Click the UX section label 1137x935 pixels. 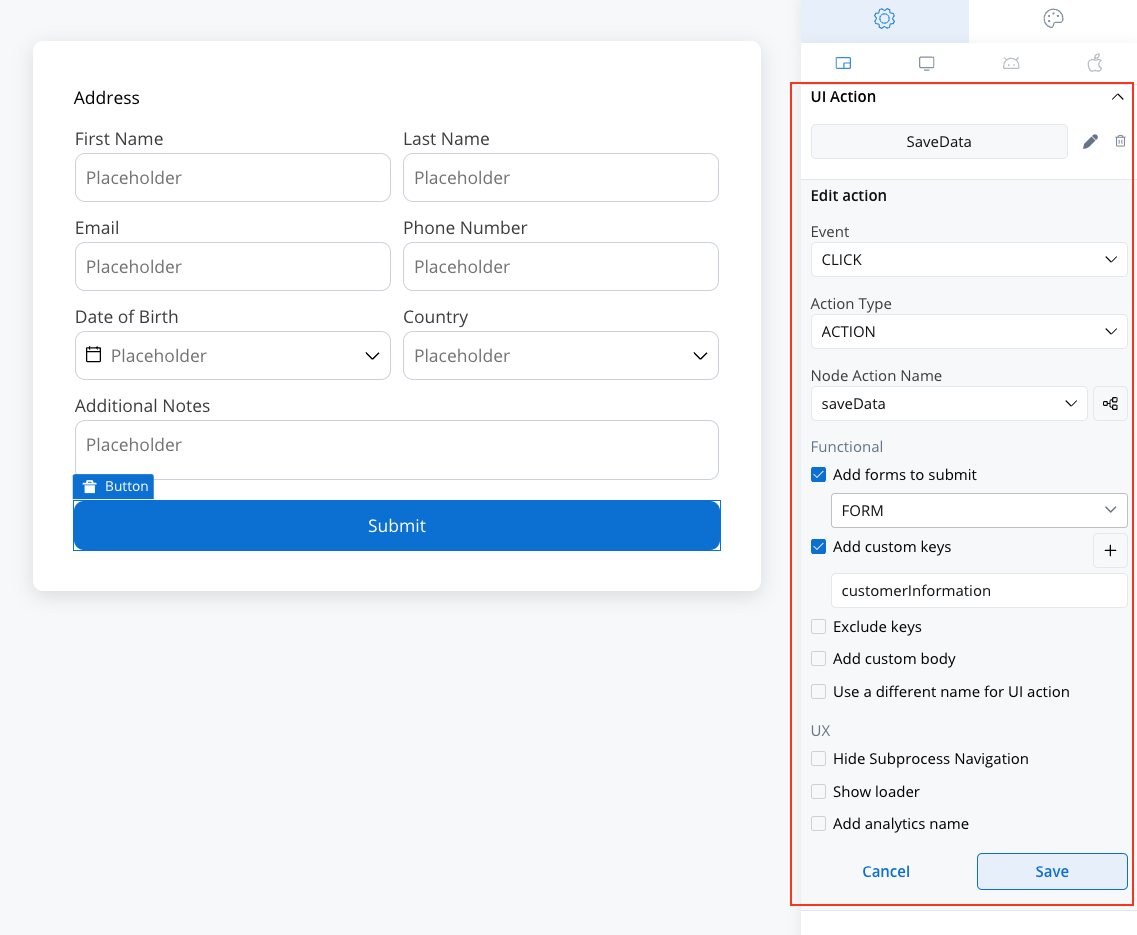pos(820,730)
